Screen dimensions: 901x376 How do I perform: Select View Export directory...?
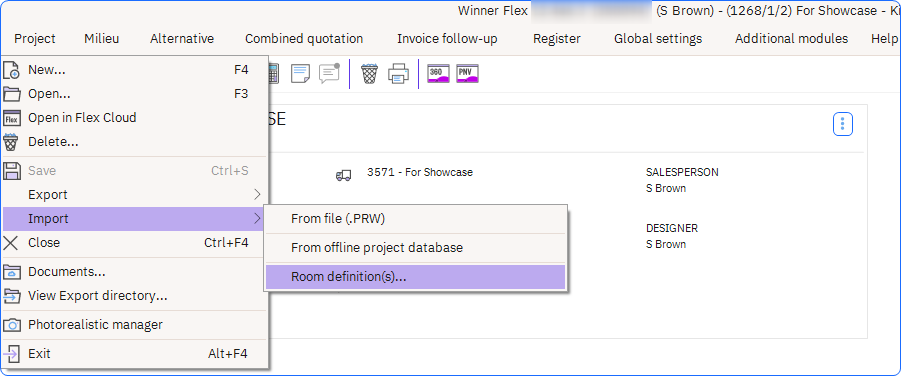click(x=134, y=296)
